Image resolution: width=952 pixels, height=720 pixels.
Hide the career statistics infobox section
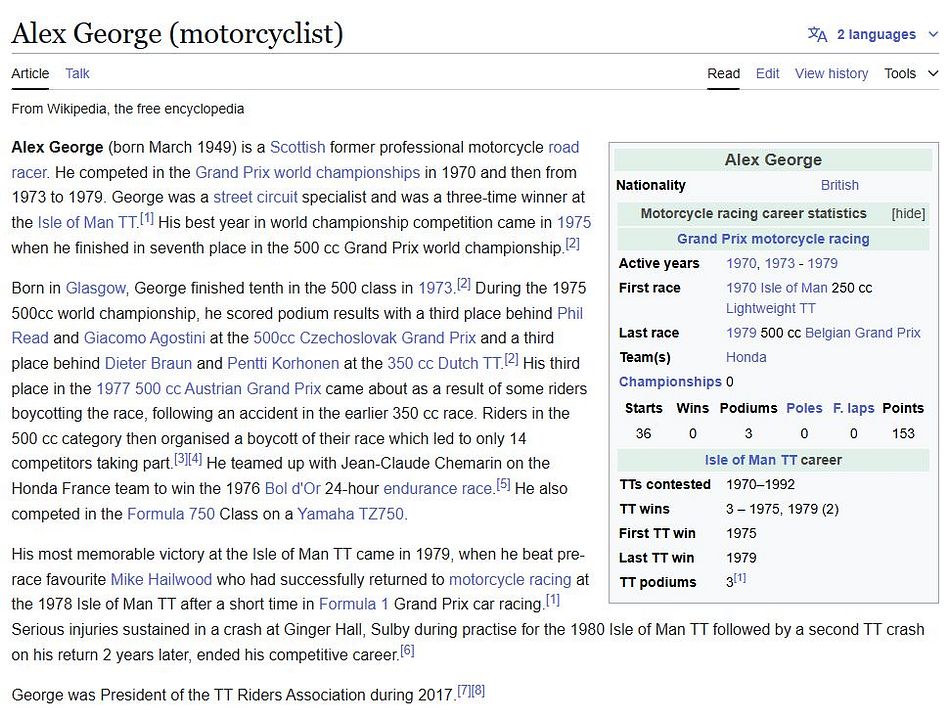tap(908, 214)
